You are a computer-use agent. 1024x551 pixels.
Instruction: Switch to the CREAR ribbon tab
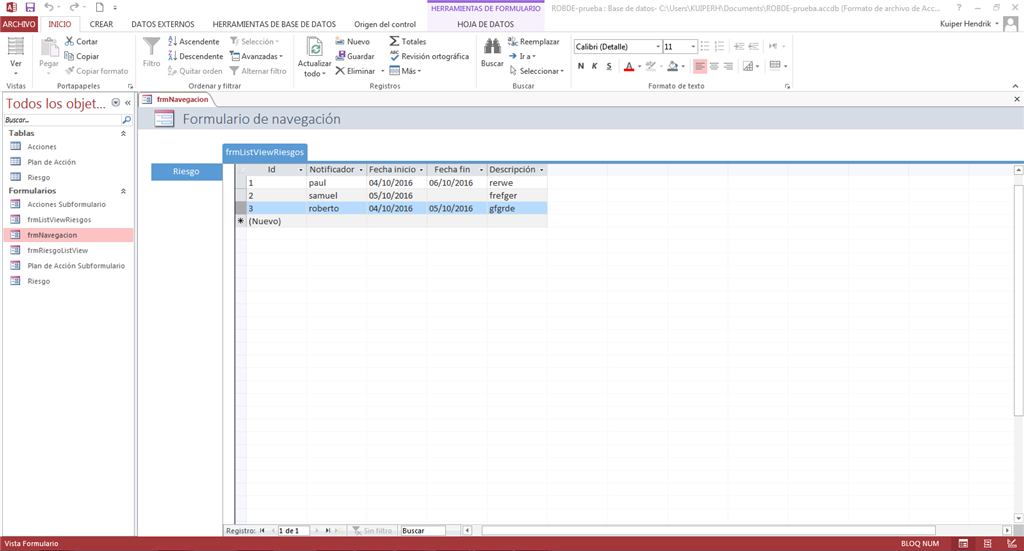[x=101, y=24]
